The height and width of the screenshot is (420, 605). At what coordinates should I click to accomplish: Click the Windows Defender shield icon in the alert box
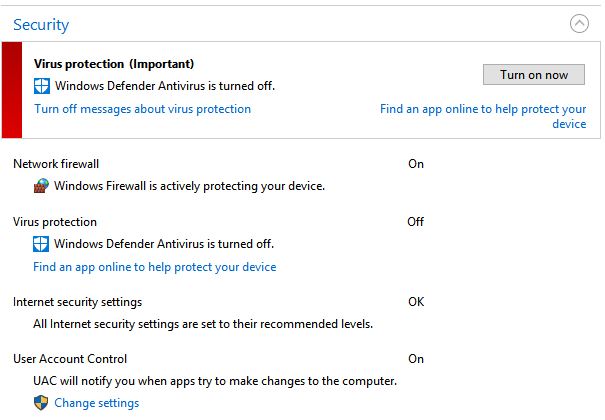click(42, 86)
